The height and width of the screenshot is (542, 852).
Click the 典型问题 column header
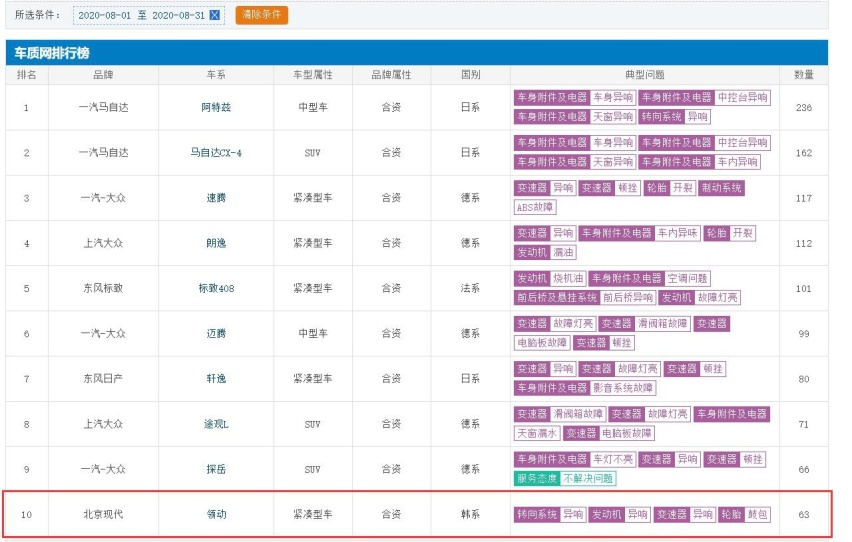(644, 75)
